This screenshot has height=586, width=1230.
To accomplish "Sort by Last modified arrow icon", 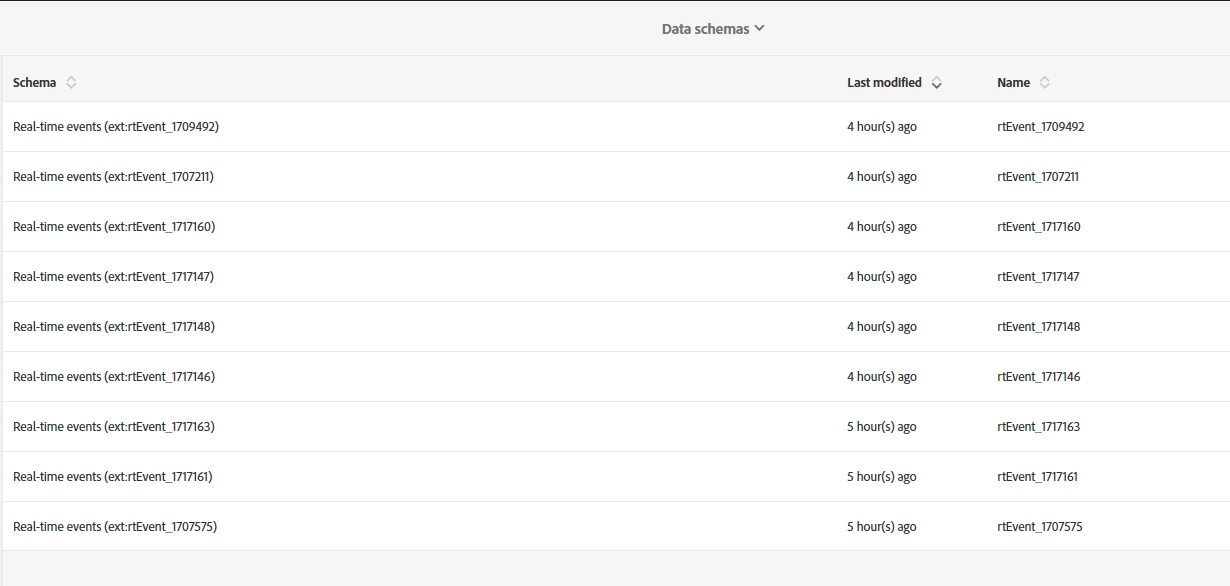I will (x=936, y=83).
